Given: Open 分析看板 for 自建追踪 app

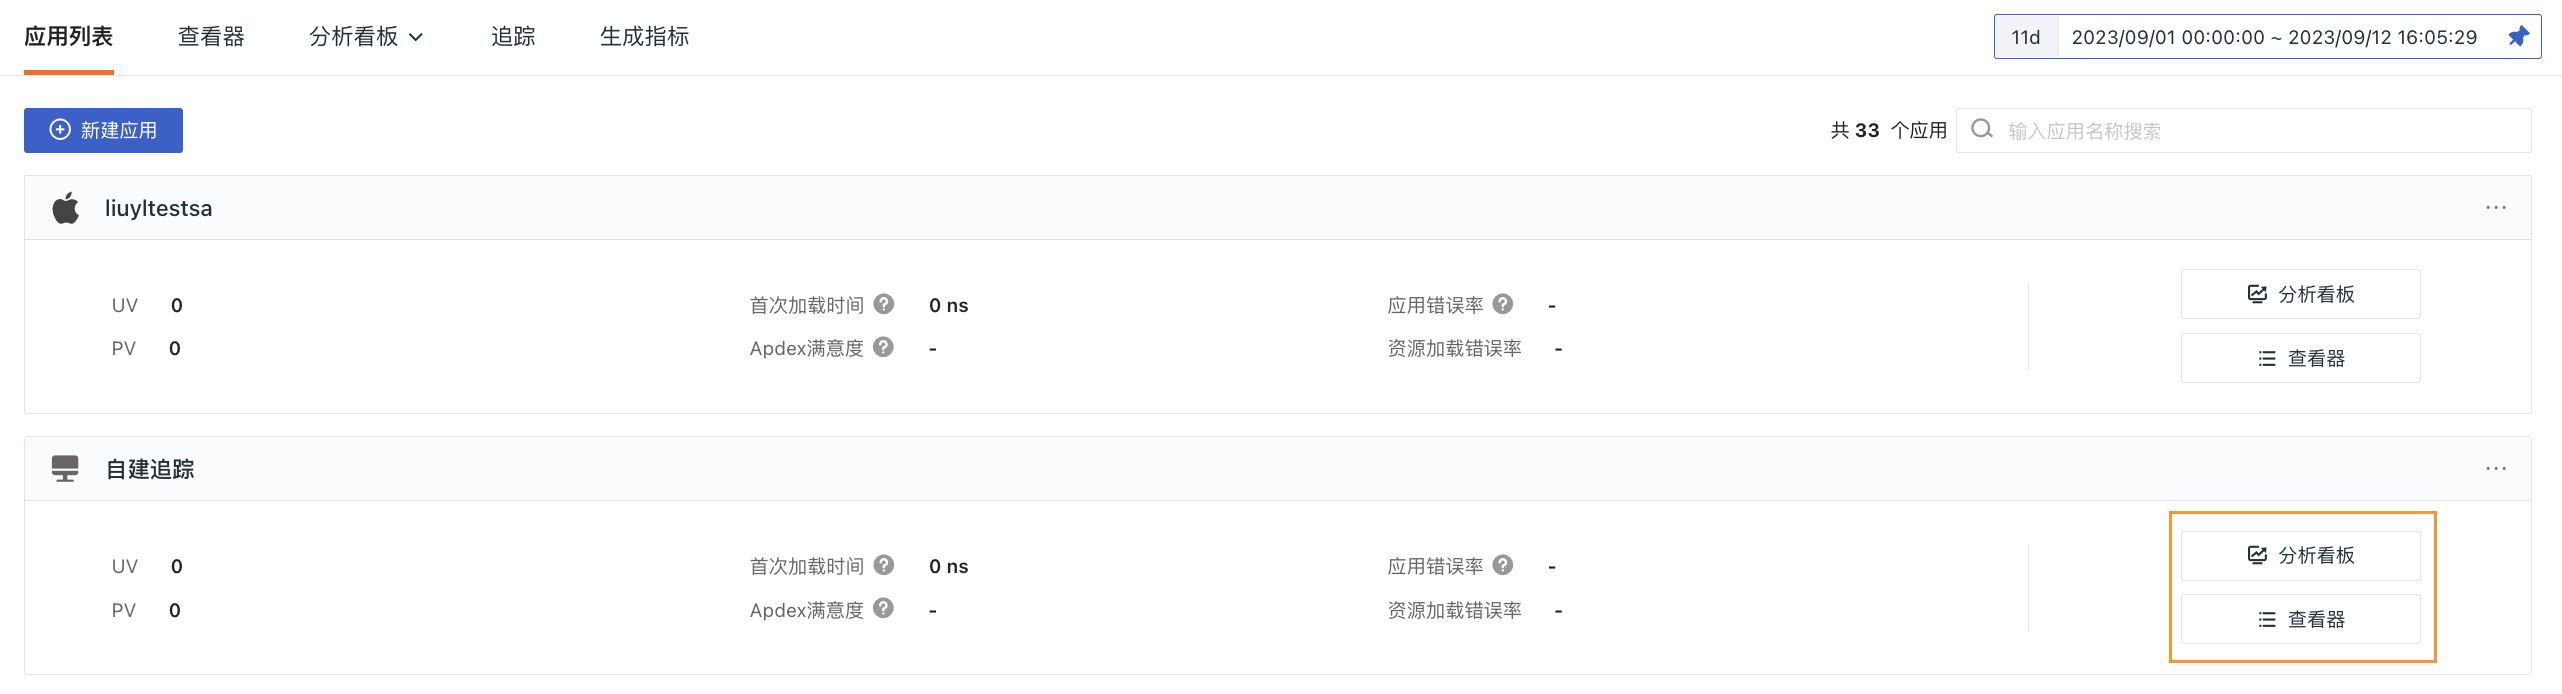Looking at the screenshot, I should pyautogui.click(x=2300, y=555).
